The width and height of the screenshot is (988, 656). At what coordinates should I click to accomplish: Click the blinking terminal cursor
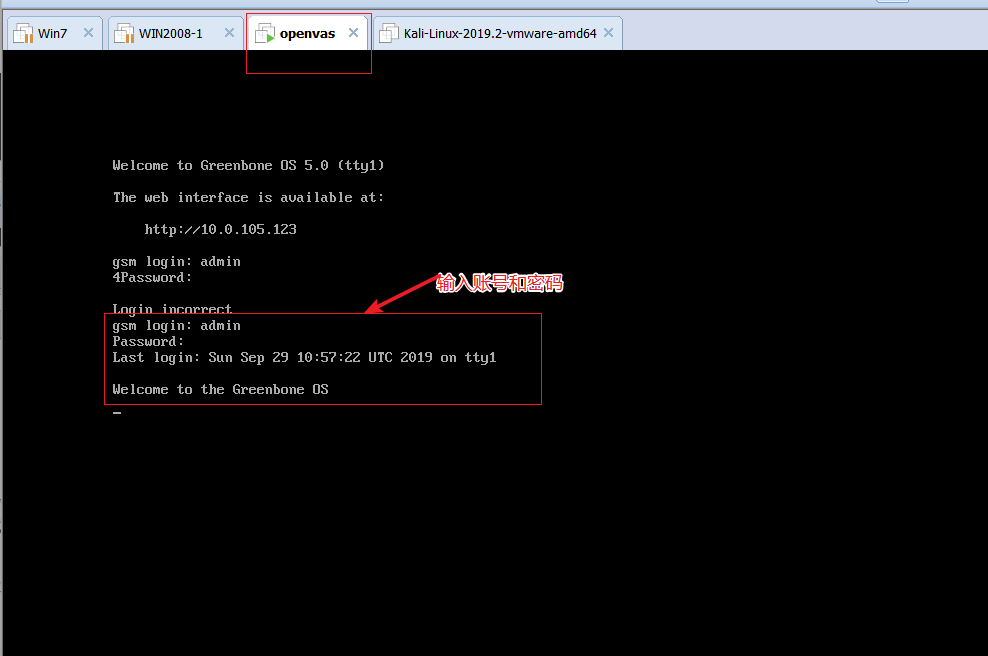pyautogui.click(x=117, y=413)
